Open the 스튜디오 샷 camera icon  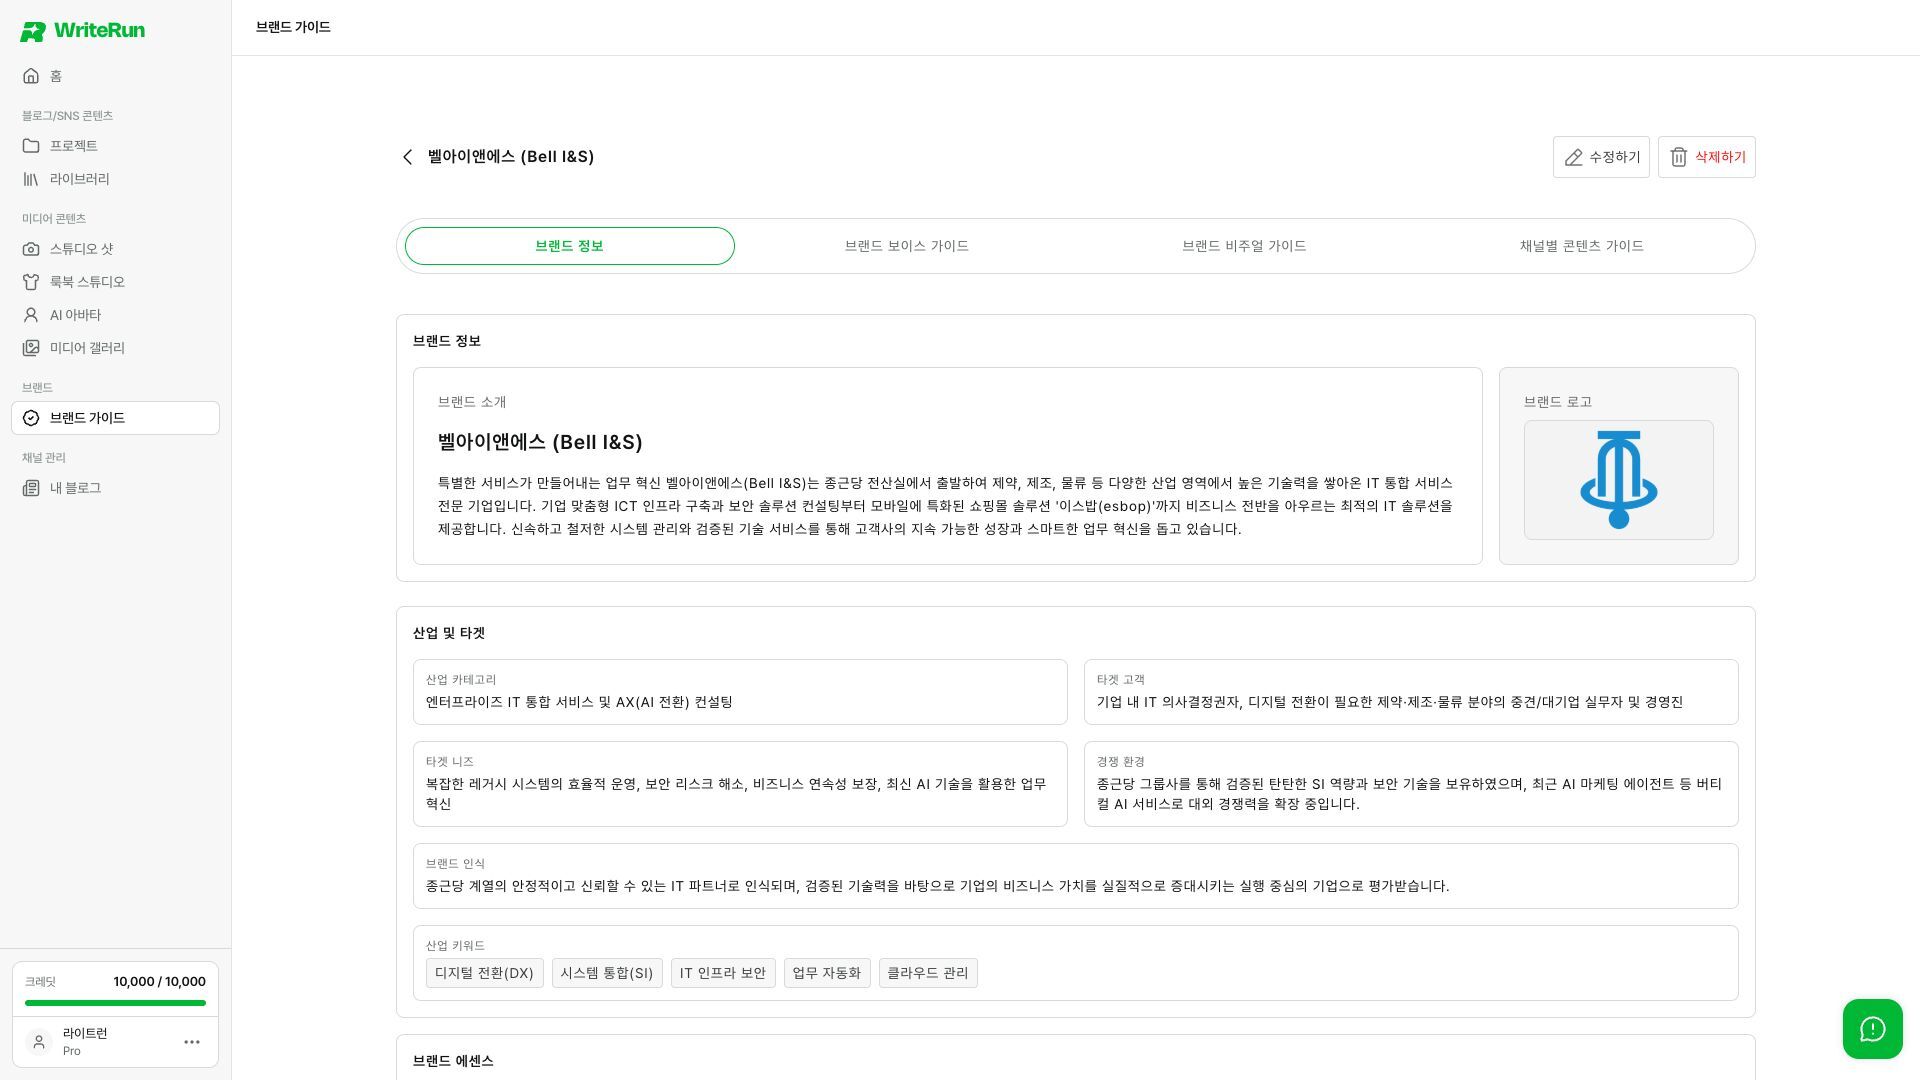coord(31,249)
